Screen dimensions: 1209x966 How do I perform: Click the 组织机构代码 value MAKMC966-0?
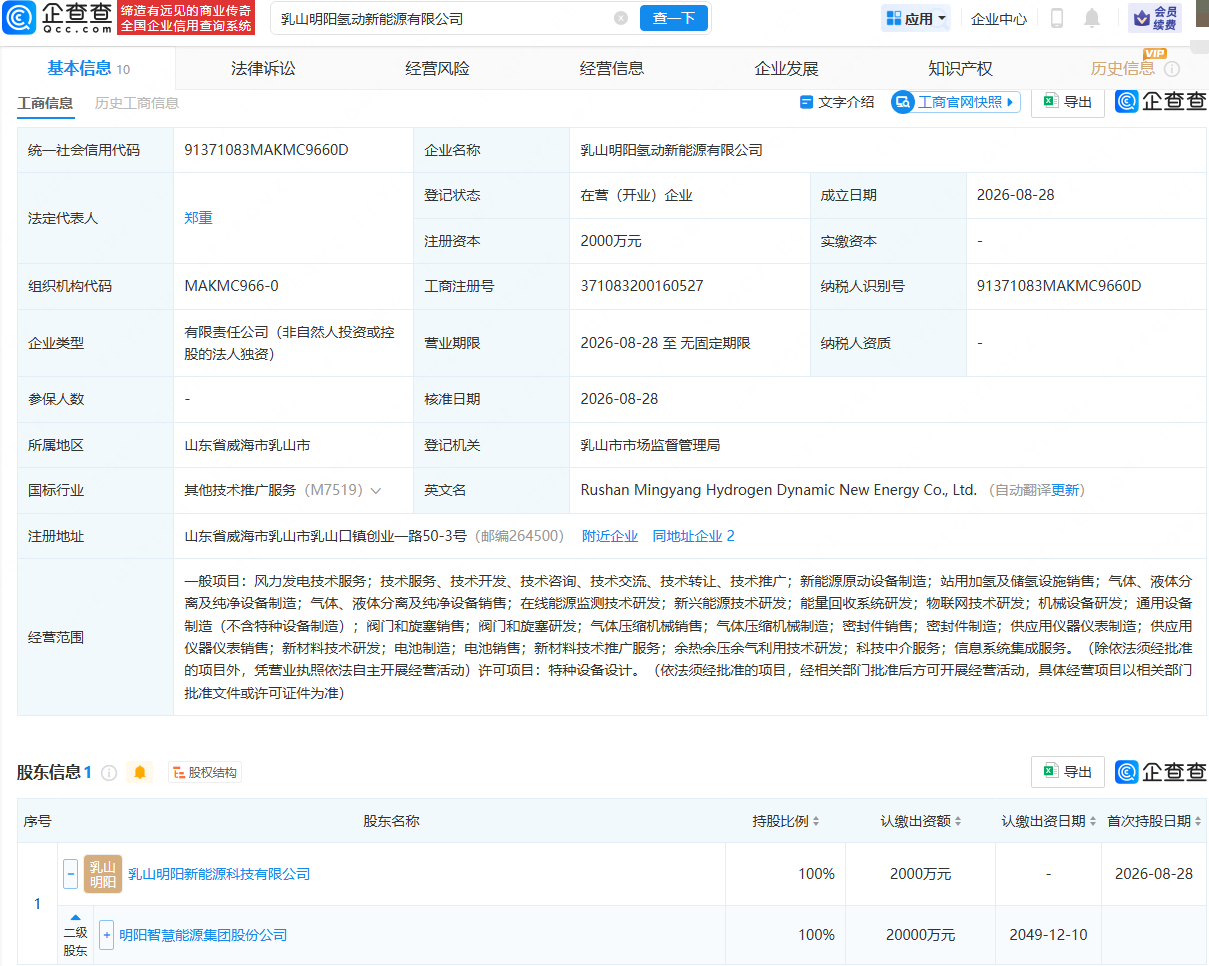point(232,286)
